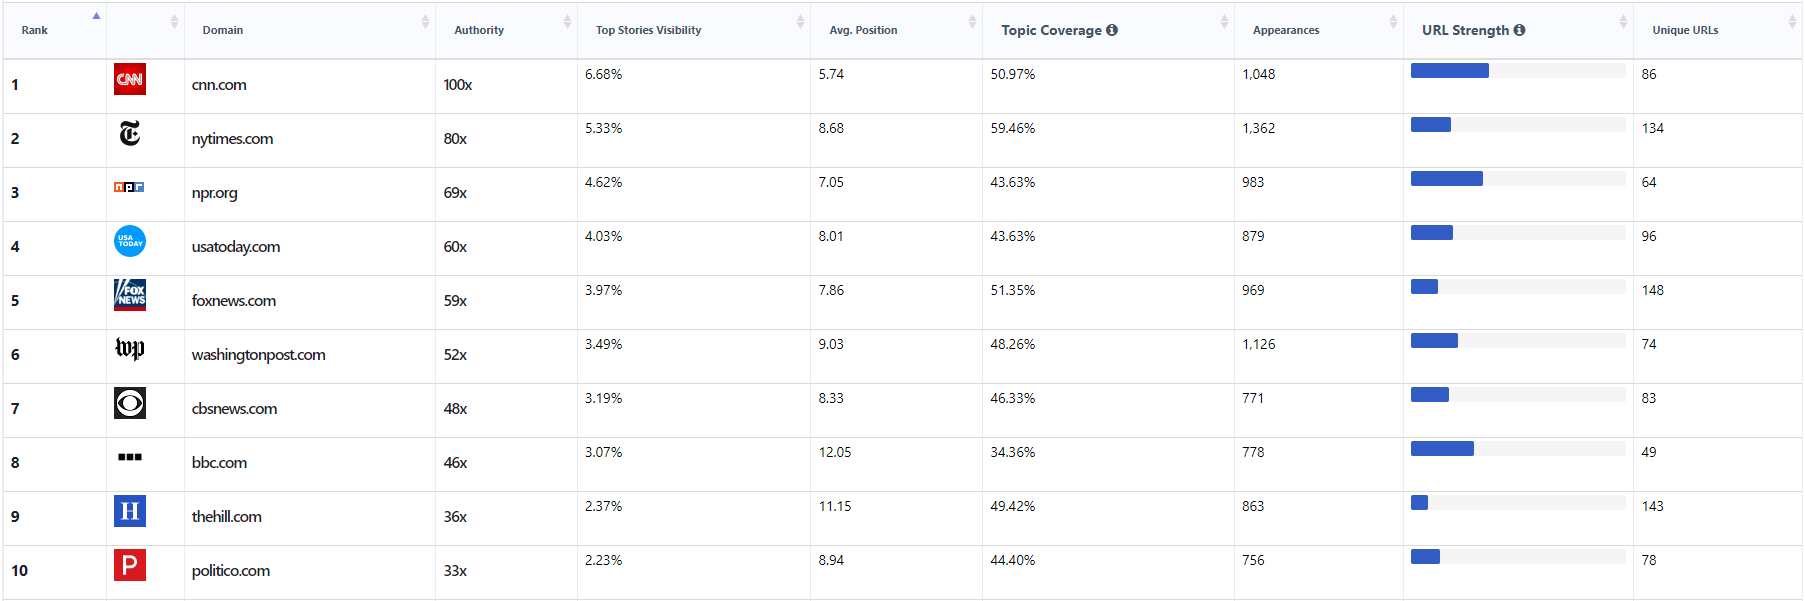
Task: Click URL Strength bar for nytimes.com
Action: click(x=1518, y=124)
